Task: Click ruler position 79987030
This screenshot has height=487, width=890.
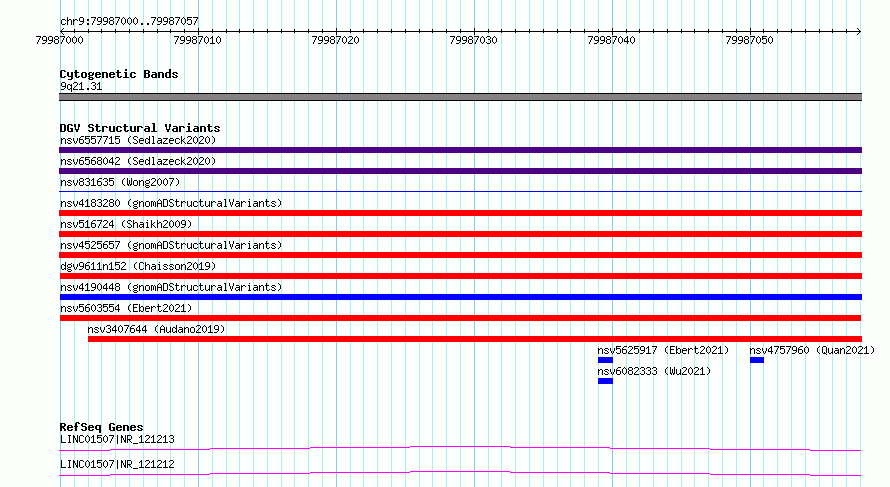Action: pyautogui.click(x=473, y=40)
